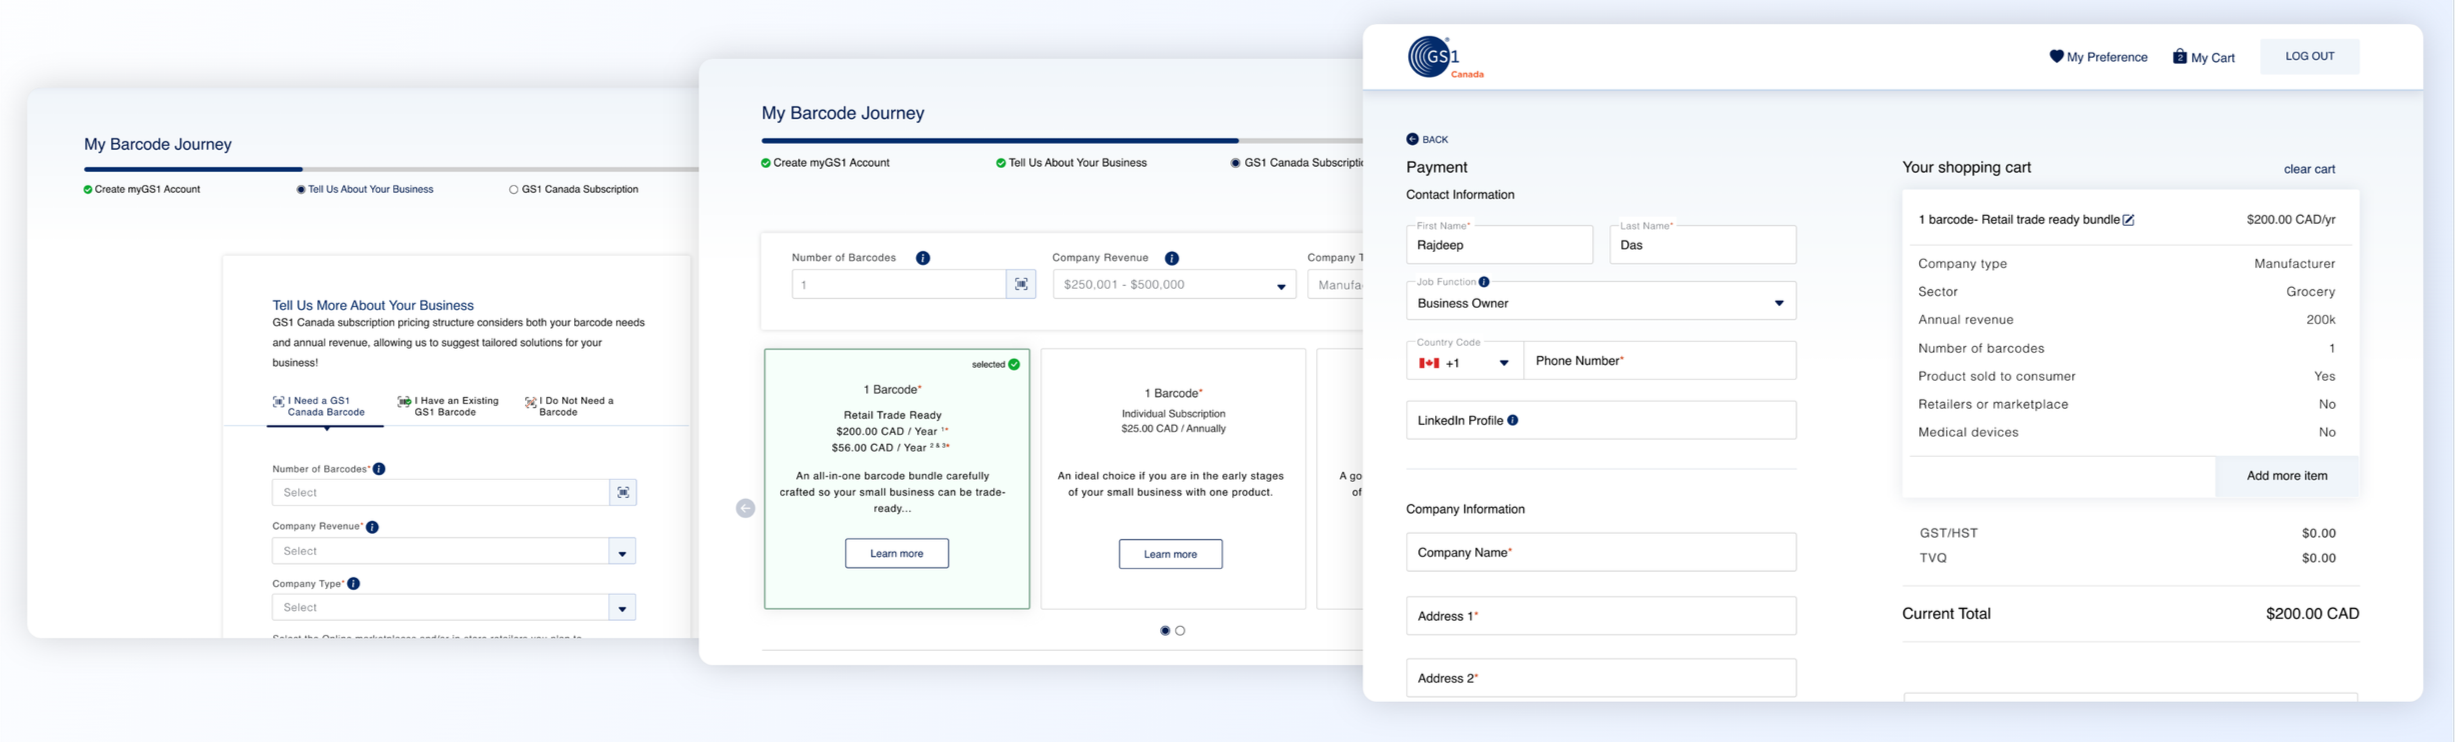
Task: Open Company Revenue $250,001 - $500,000 dropdown
Action: (1174, 285)
